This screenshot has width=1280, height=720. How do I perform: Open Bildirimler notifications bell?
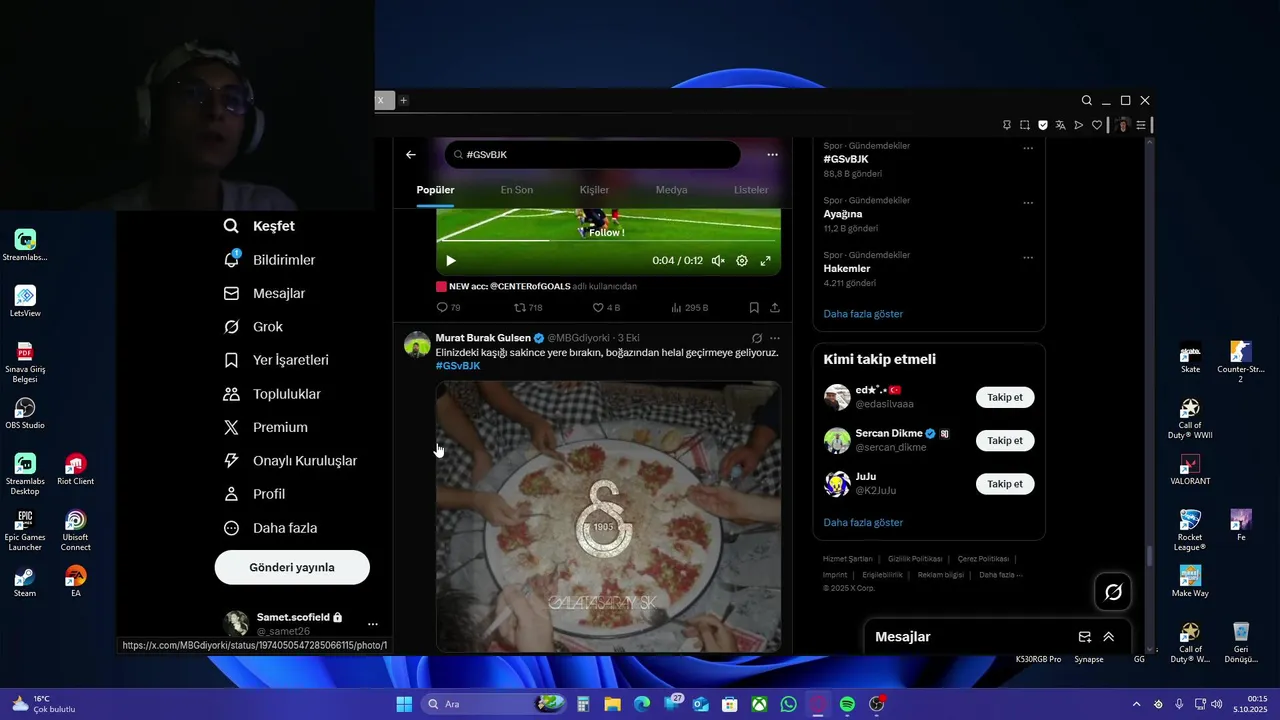[x=270, y=260]
